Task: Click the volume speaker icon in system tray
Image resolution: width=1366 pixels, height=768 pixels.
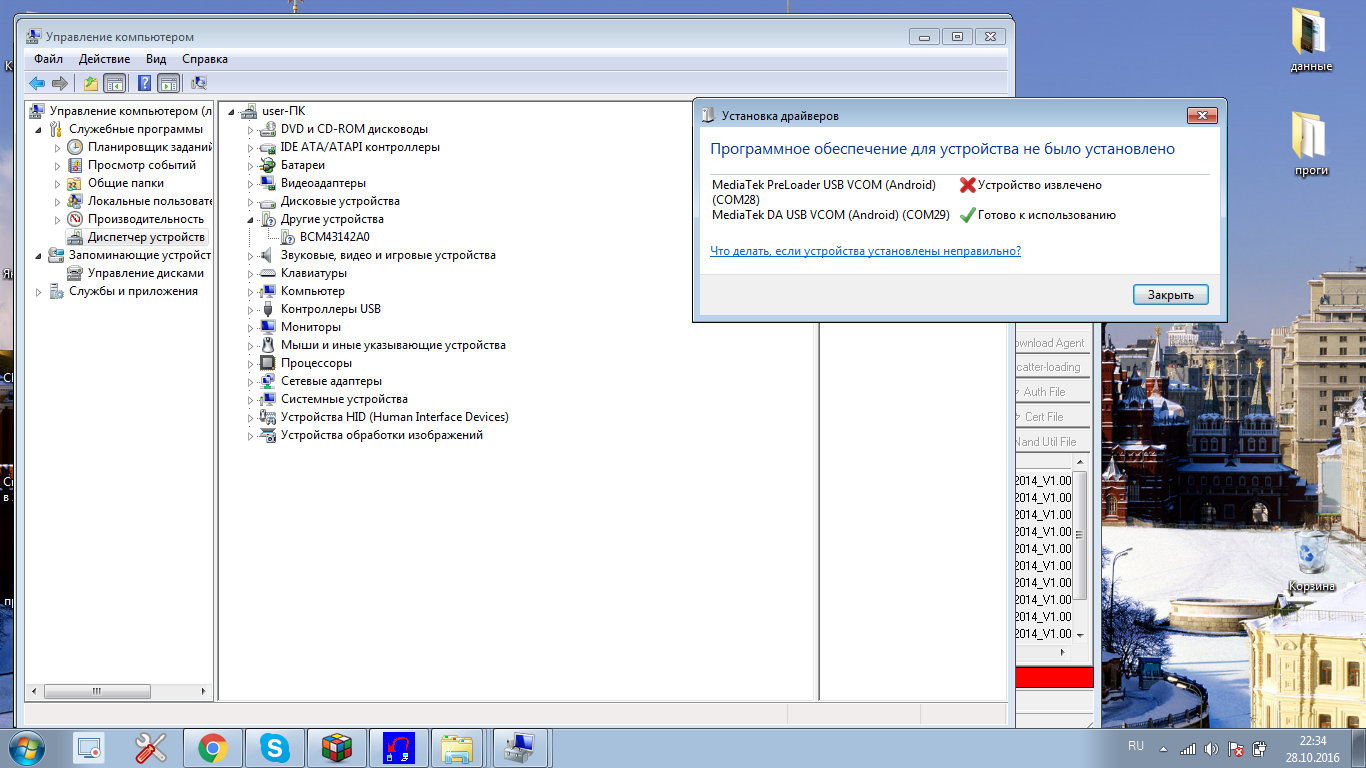Action: coord(1211,748)
